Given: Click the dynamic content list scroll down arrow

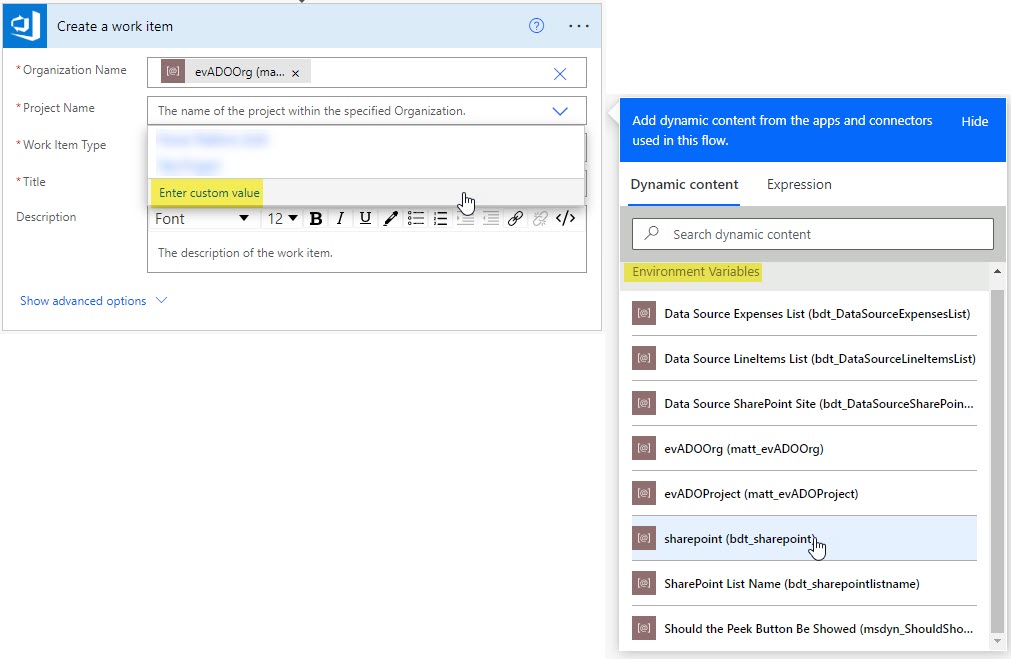Looking at the screenshot, I should 997,642.
